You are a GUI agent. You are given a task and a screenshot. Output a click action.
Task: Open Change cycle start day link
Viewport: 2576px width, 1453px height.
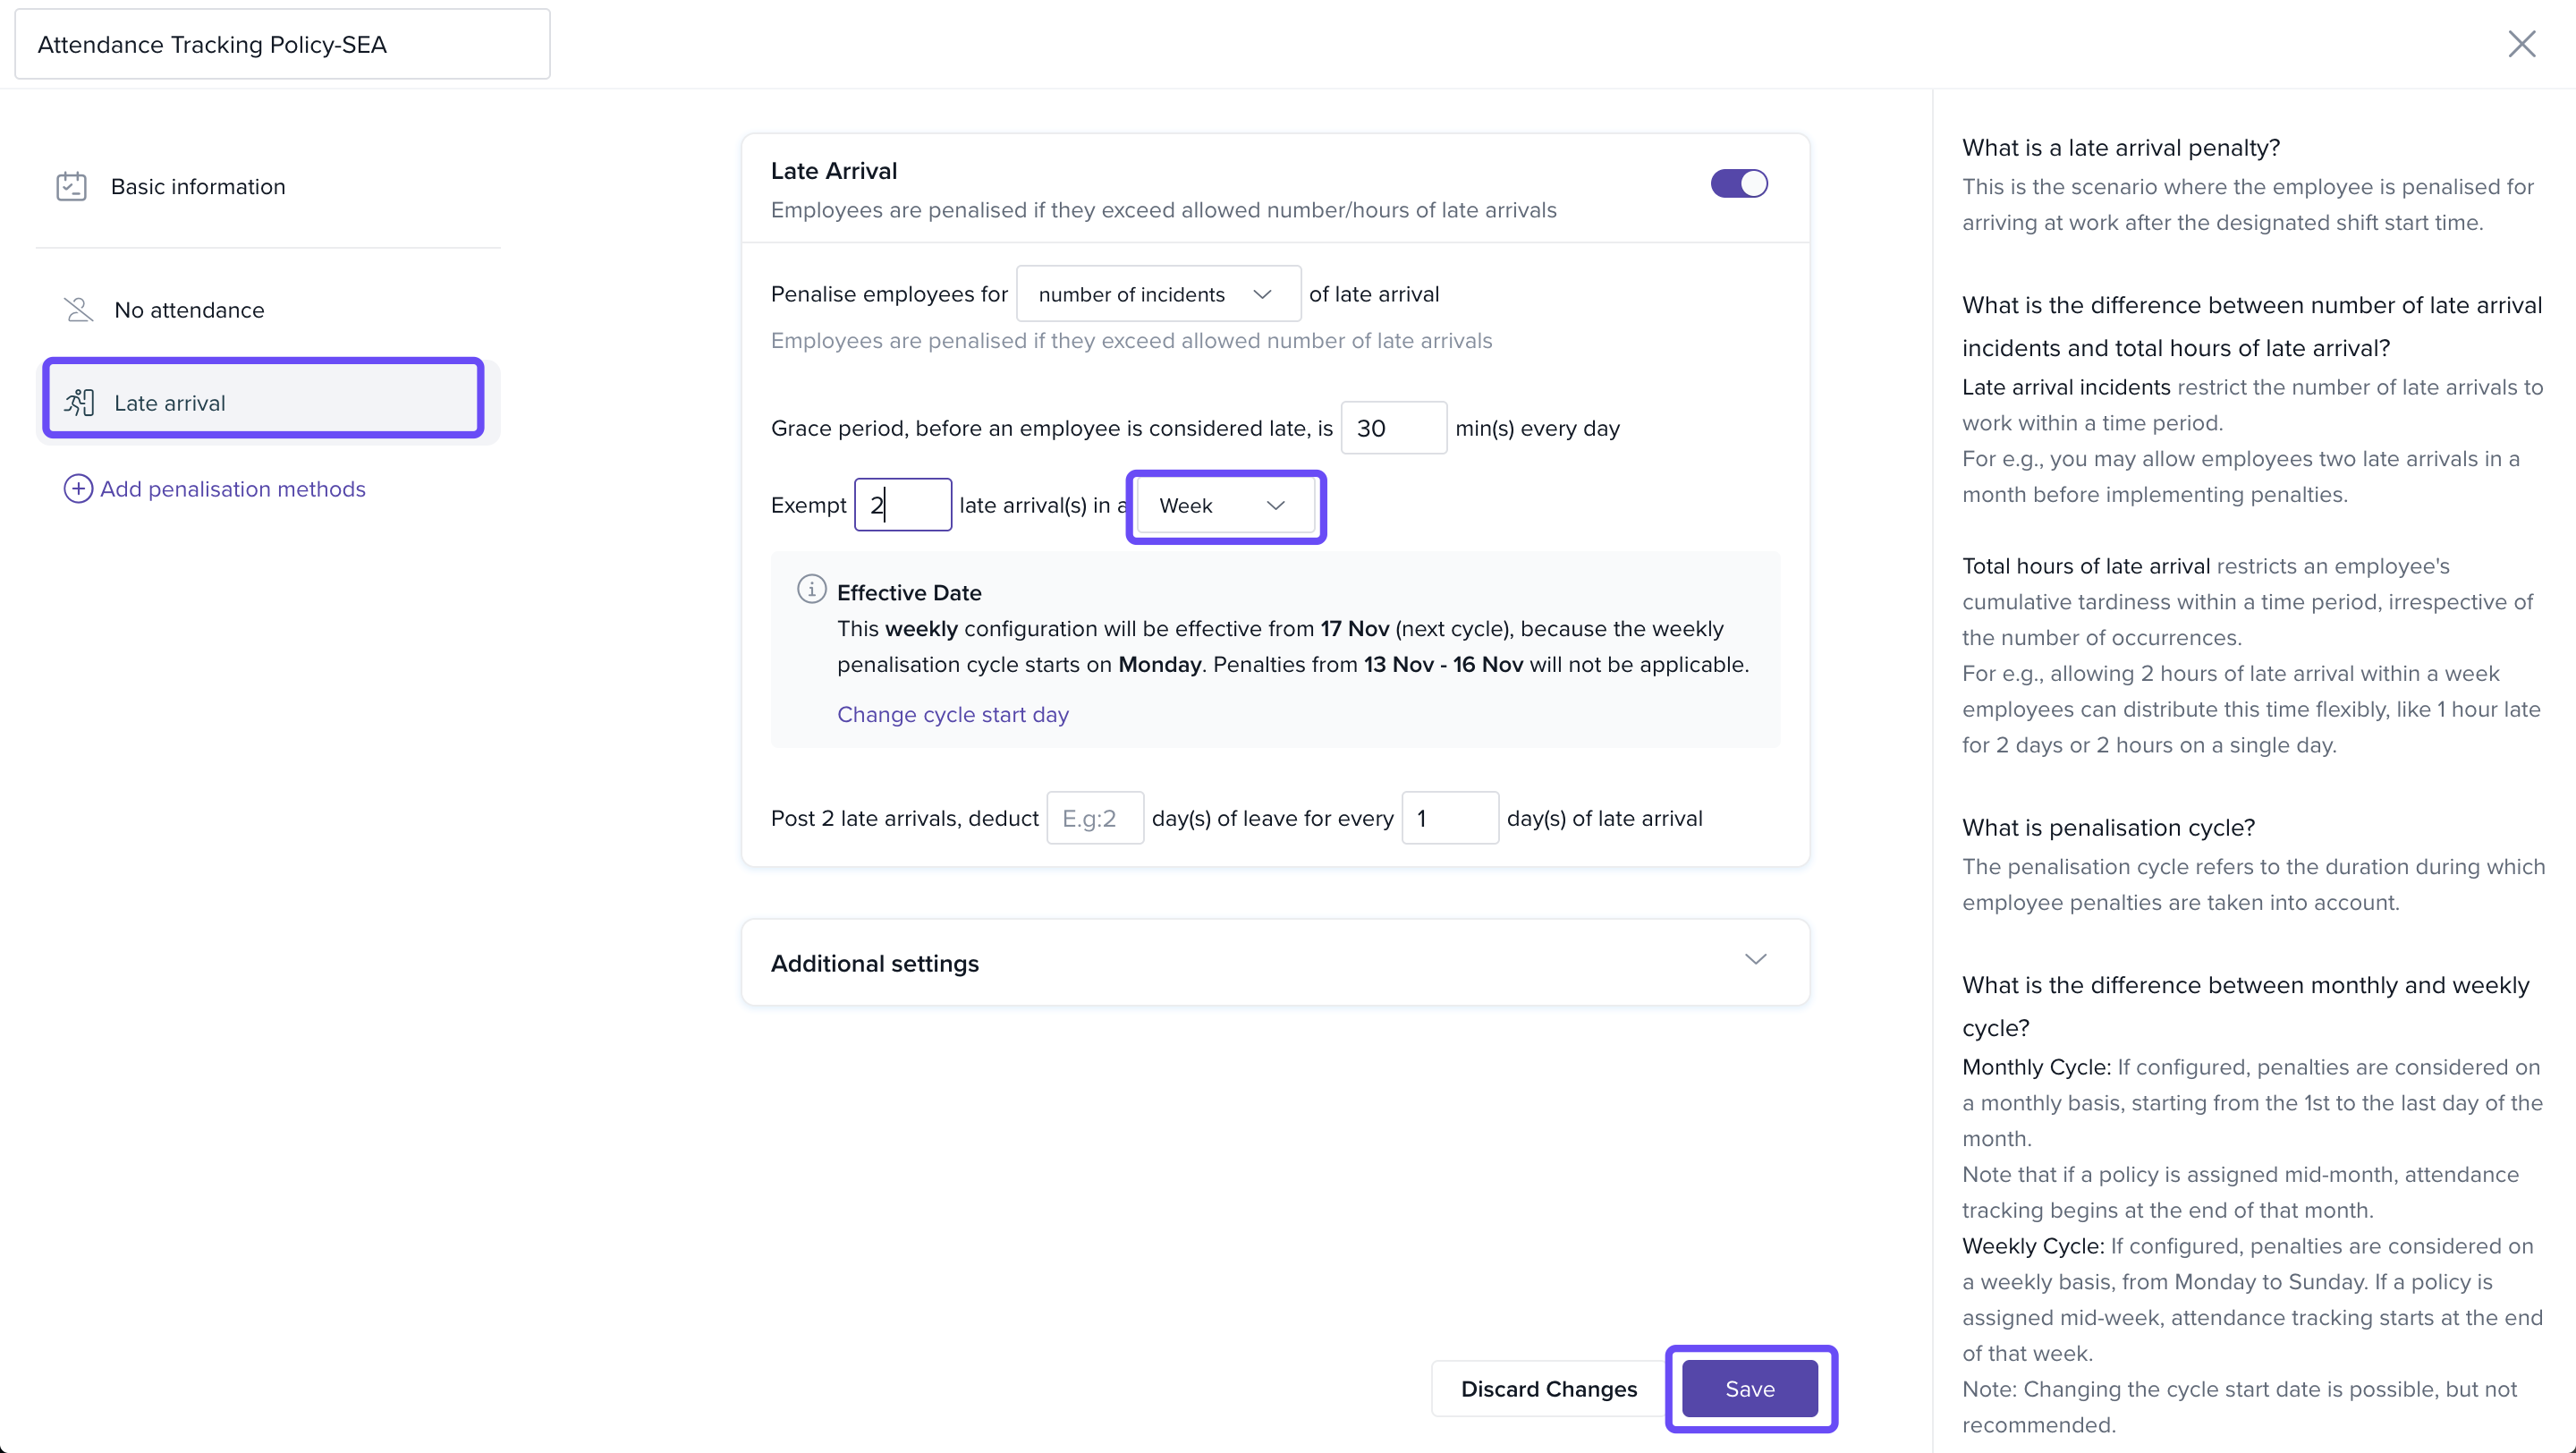click(x=952, y=715)
